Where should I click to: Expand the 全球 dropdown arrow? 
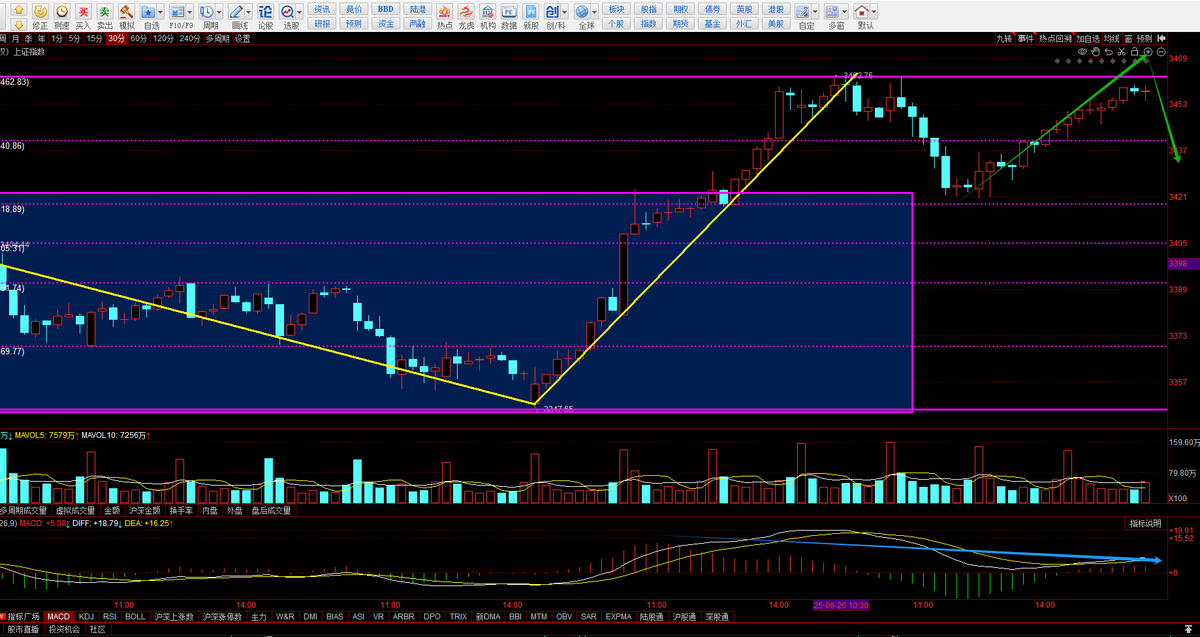594,11
